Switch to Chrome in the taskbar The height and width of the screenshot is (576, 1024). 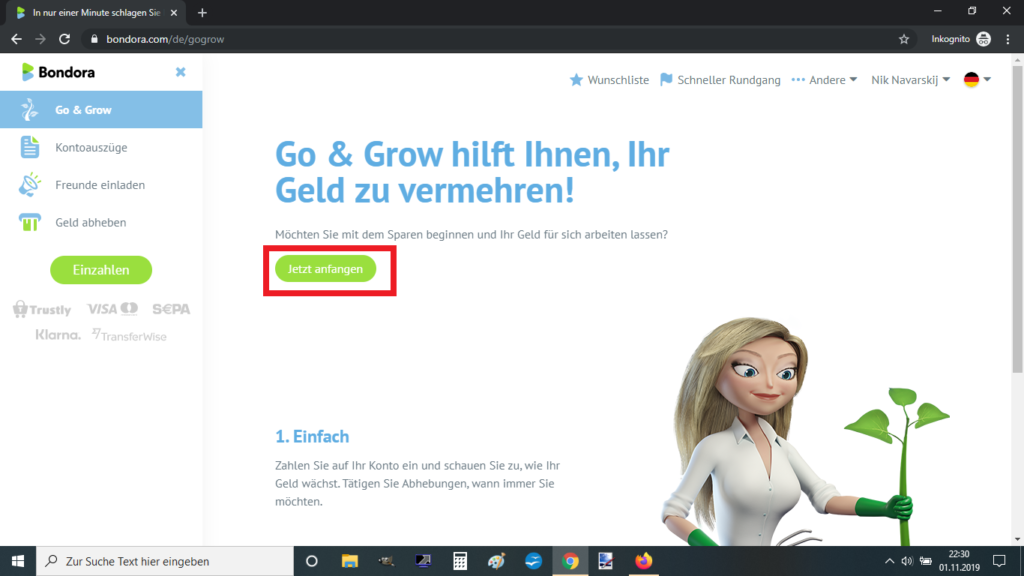[570, 561]
